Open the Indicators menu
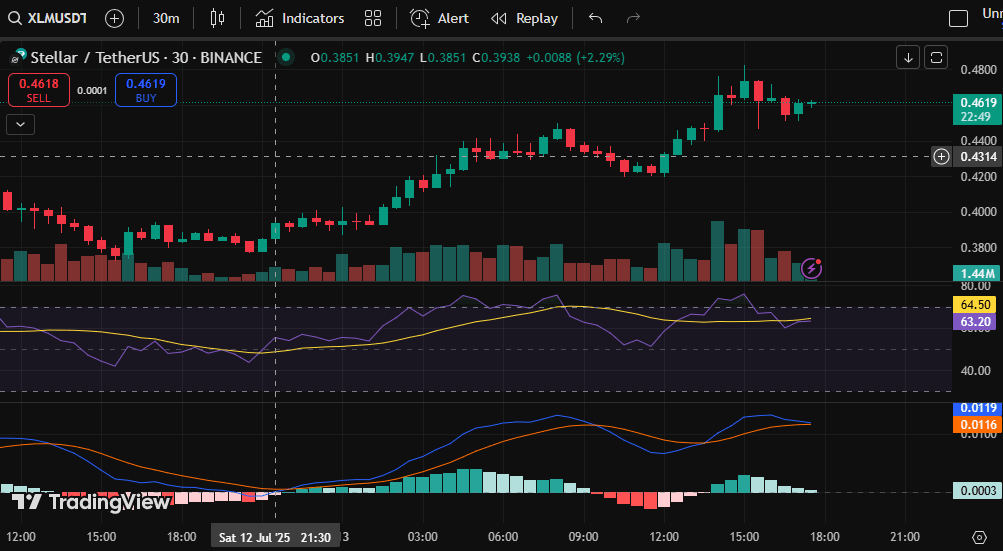1003x551 pixels. coord(299,18)
